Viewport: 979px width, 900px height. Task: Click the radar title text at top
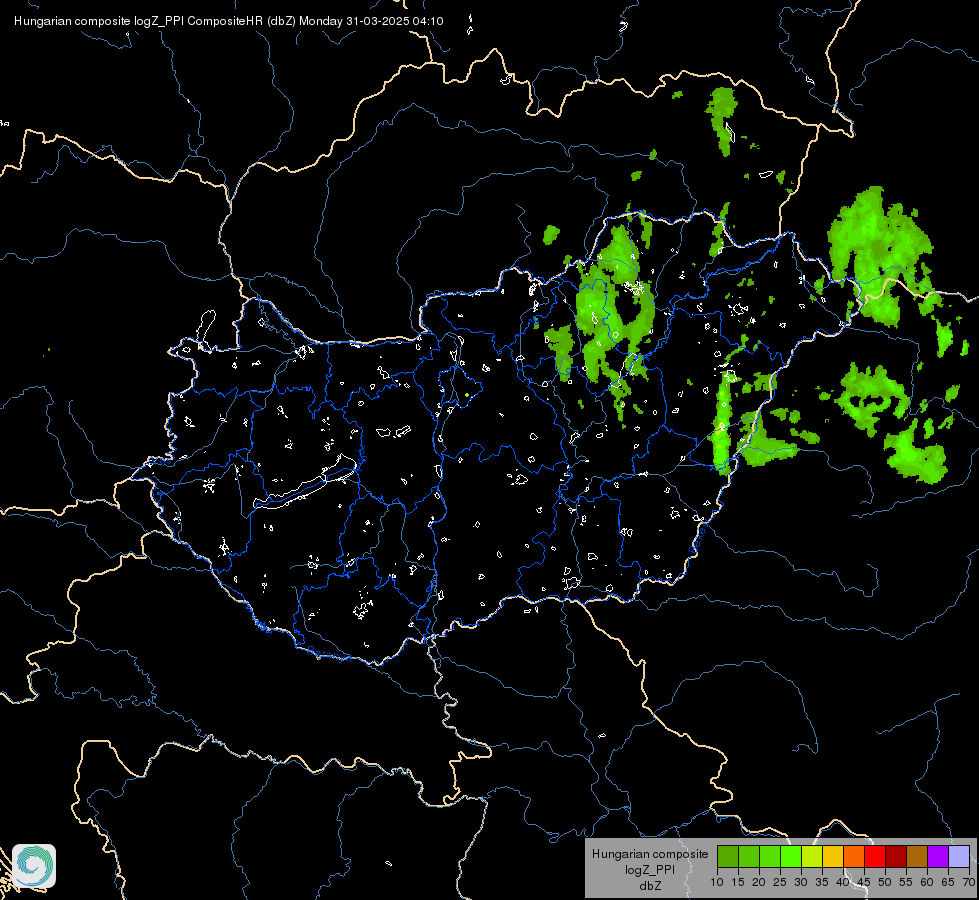229,21
